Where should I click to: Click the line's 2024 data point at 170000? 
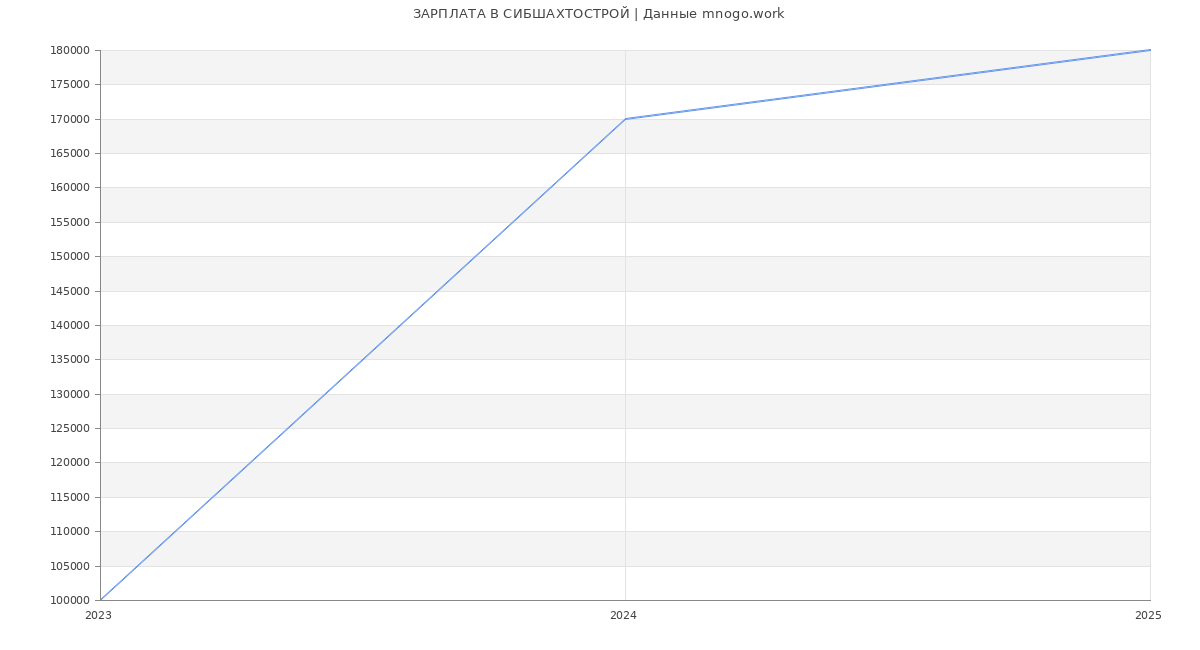(625, 119)
